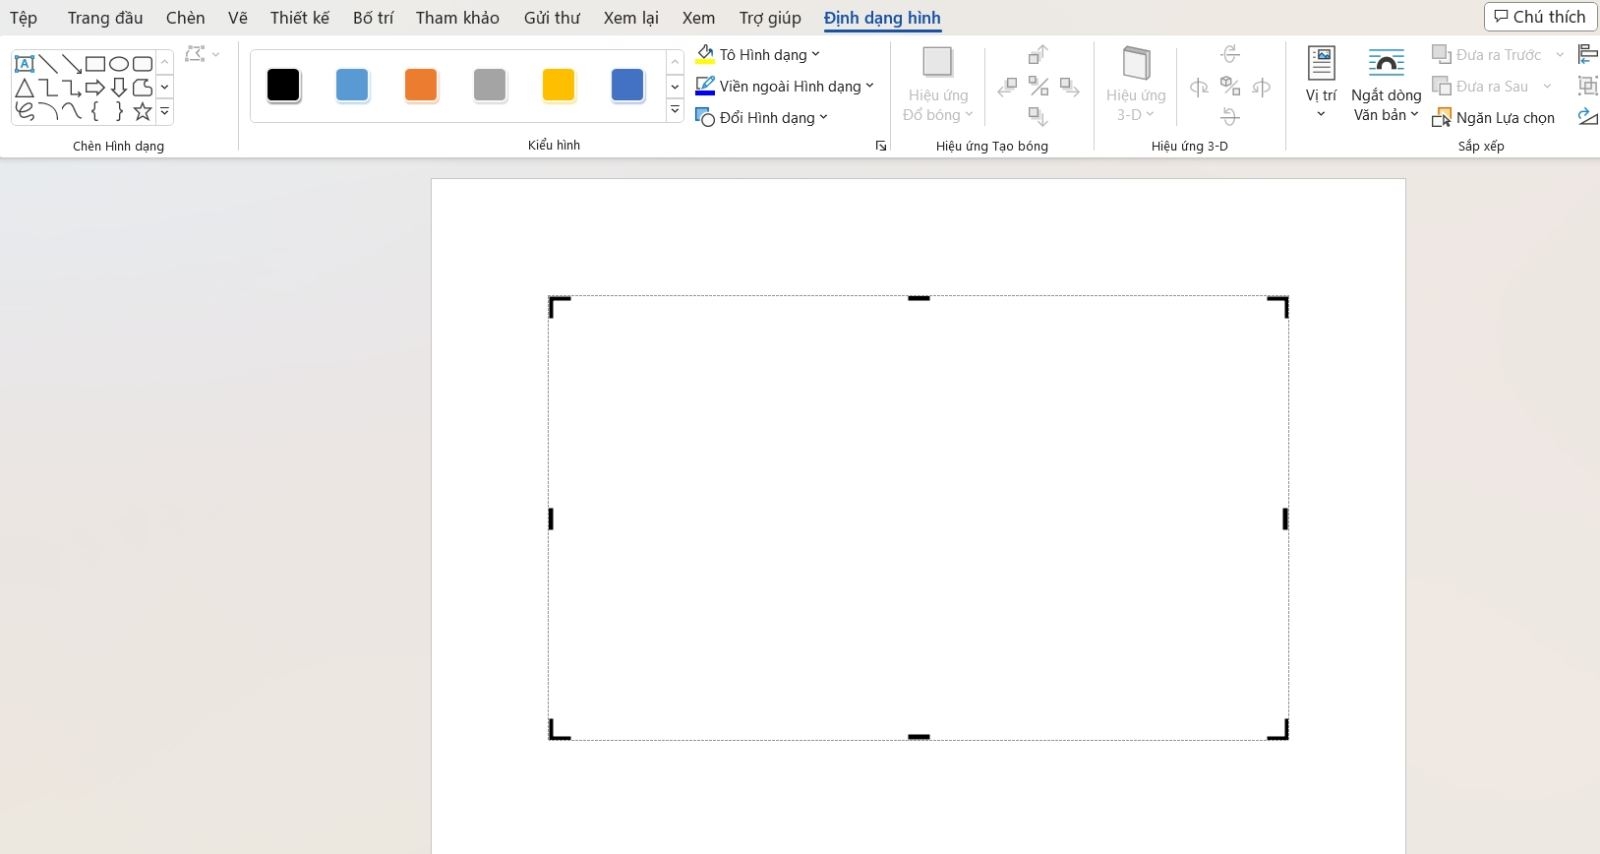Open the Tệp menu
The image size is (1600, 854).
23,18
